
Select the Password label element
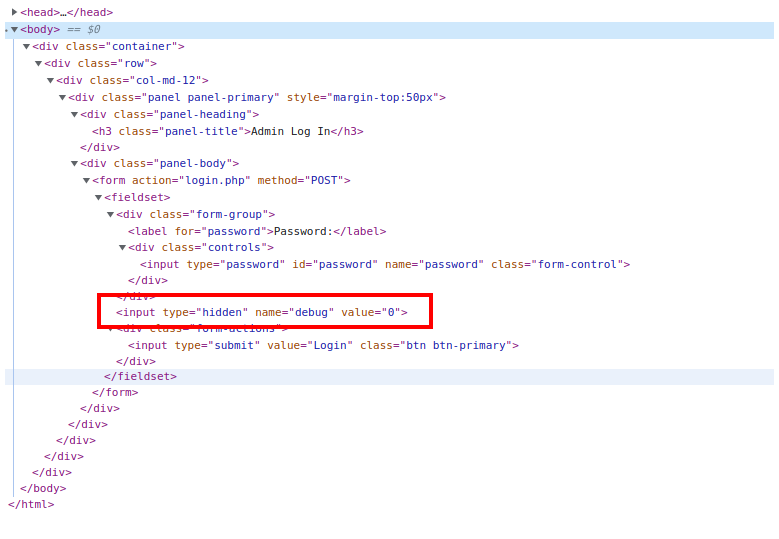point(256,231)
